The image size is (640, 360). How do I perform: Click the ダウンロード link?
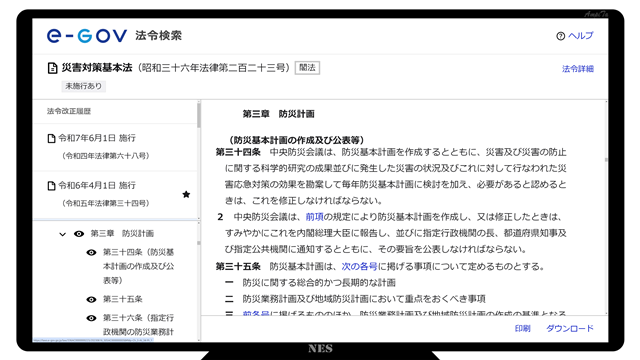[x=570, y=329]
